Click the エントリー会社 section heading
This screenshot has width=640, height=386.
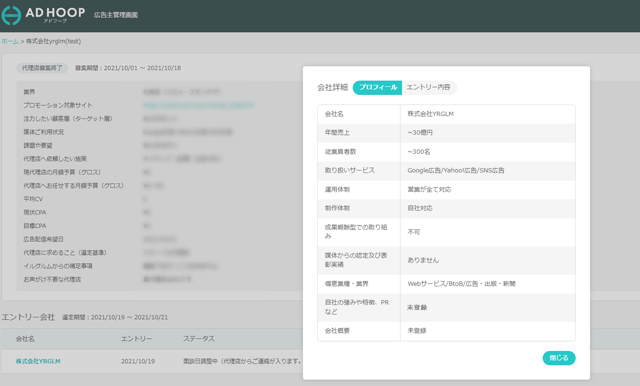[x=28, y=317]
